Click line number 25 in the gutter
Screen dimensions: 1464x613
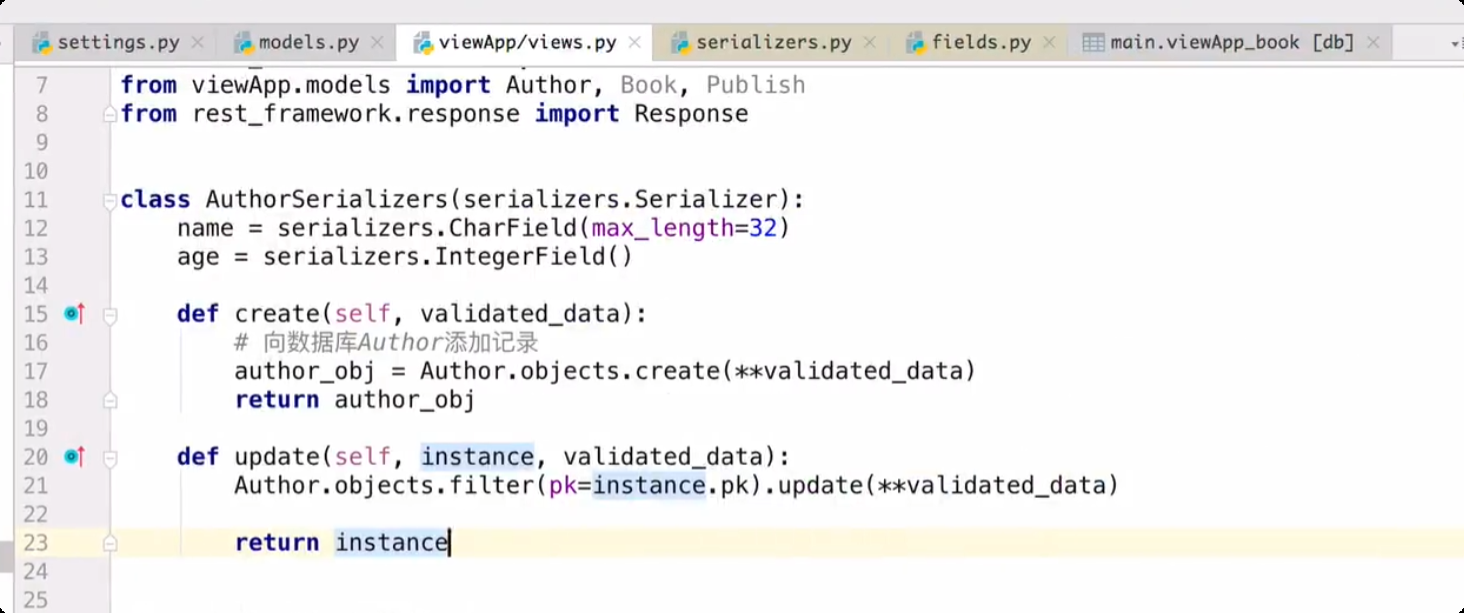pos(35,600)
